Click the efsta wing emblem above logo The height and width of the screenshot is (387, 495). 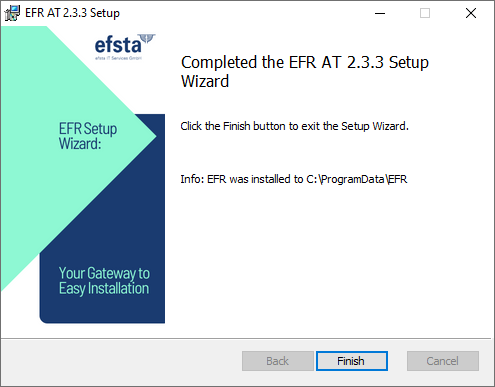(147, 38)
